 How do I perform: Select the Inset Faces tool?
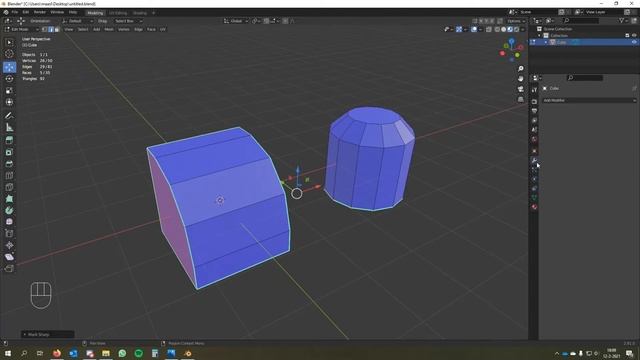(9, 152)
